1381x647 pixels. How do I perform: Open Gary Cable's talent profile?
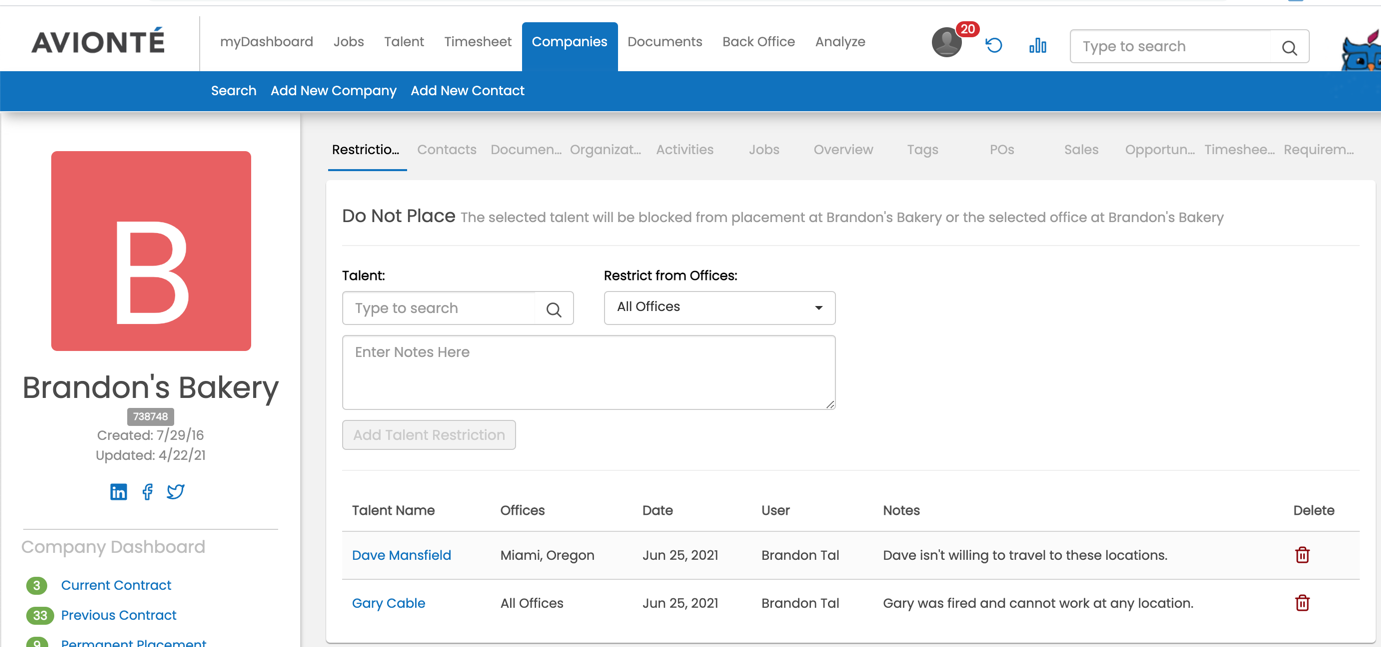(389, 603)
